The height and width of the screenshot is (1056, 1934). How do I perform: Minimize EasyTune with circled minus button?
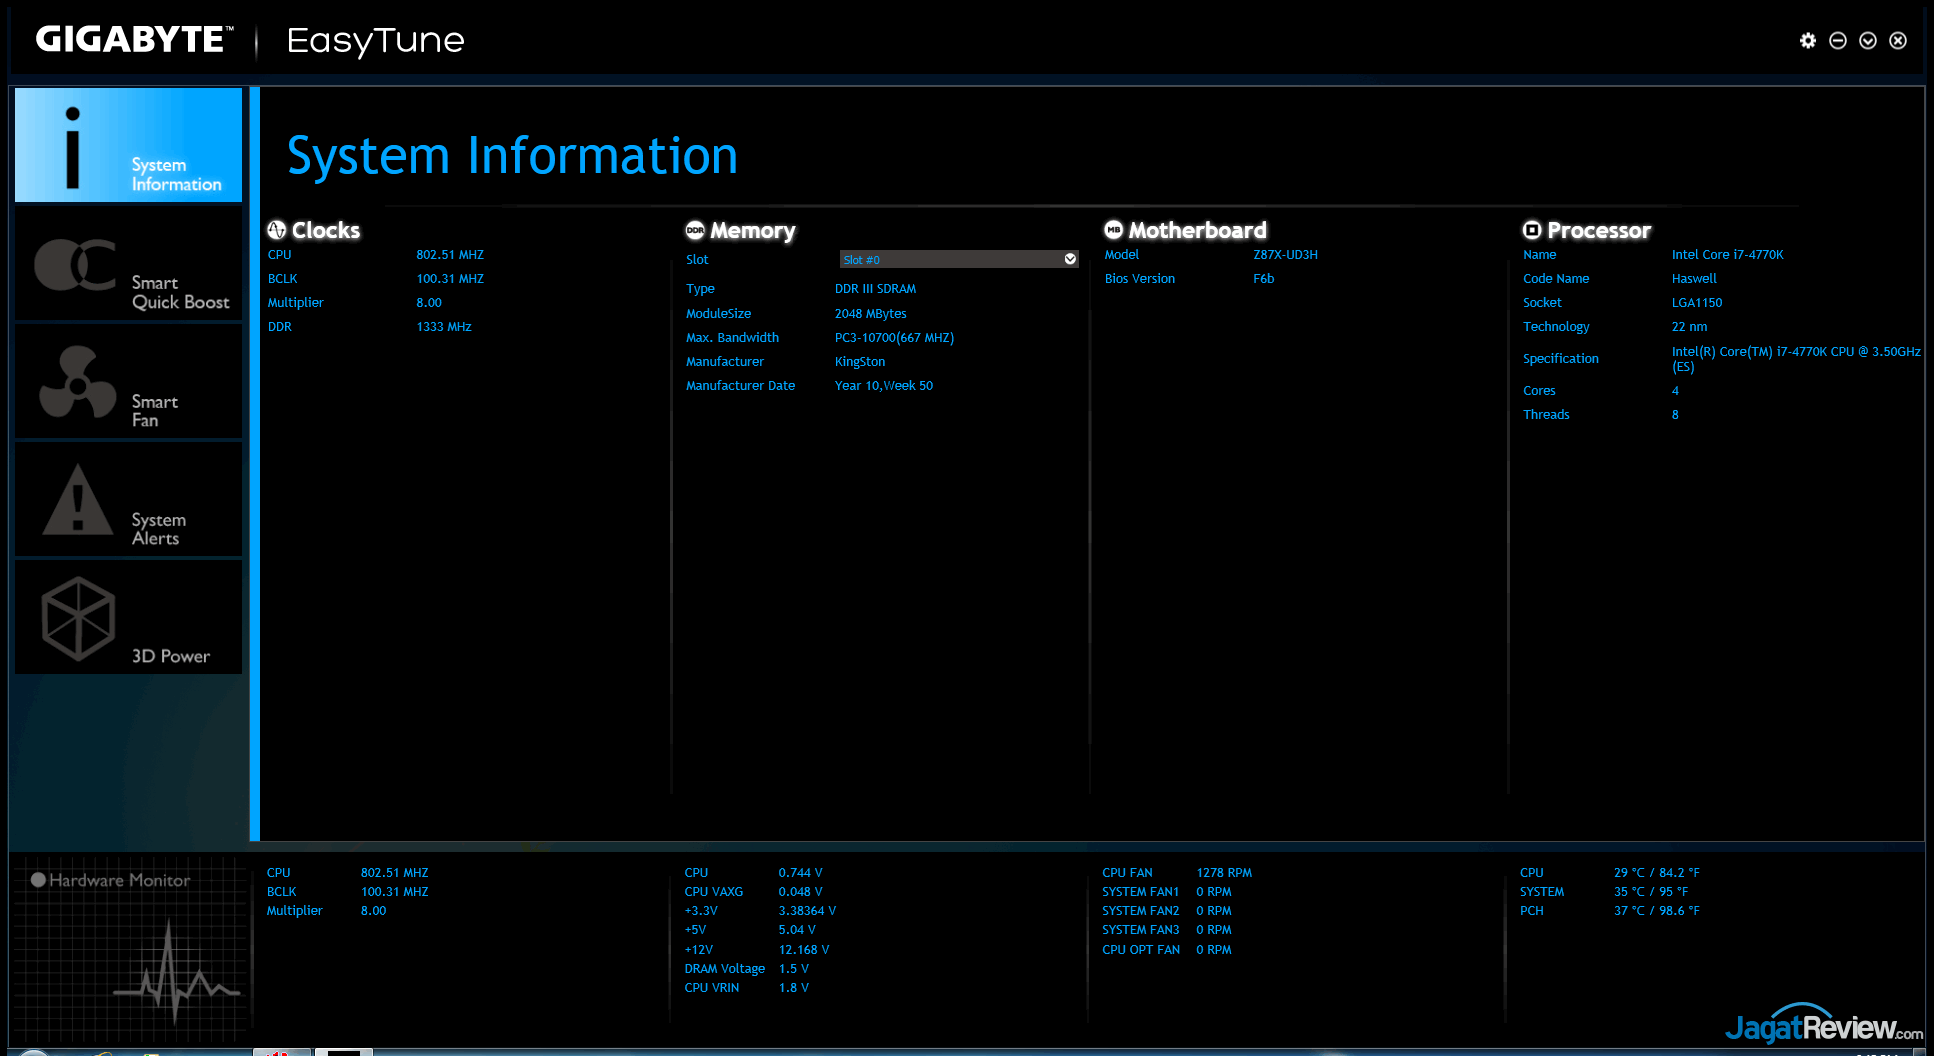click(1837, 40)
